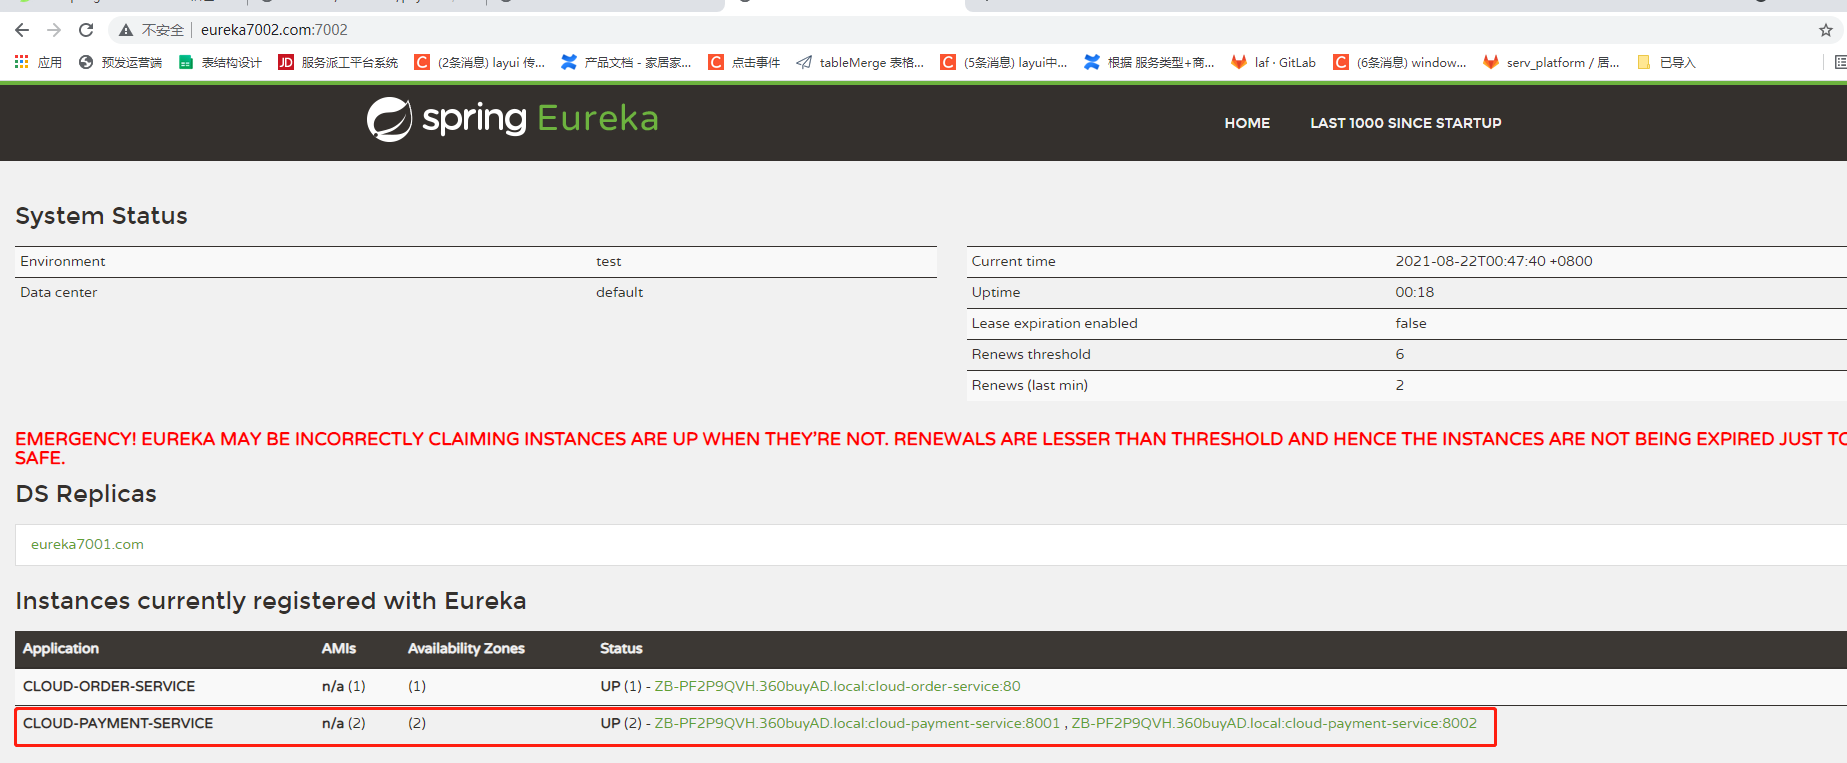This screenshot has width=1847, height=763.
Task: Open the cloud-order-service:80 instance link
Action: tap(837, 686)
